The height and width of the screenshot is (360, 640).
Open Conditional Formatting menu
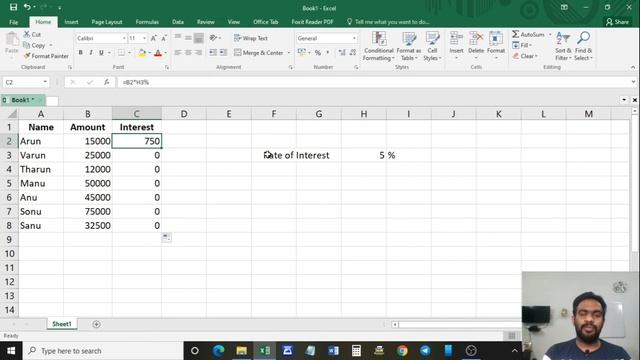point(379,46)
